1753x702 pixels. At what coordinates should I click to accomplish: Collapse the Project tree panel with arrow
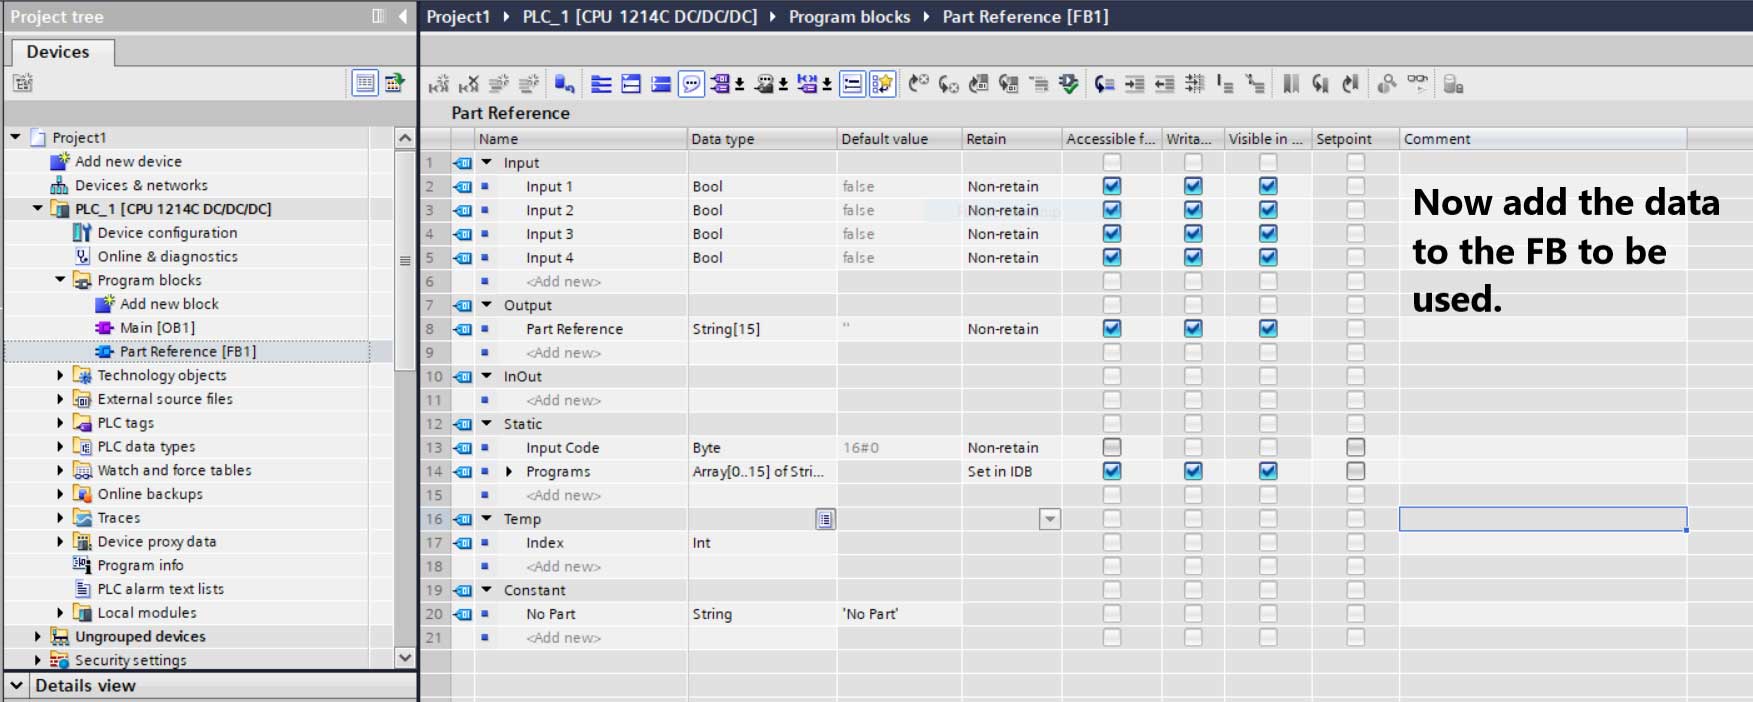point(403,16)
